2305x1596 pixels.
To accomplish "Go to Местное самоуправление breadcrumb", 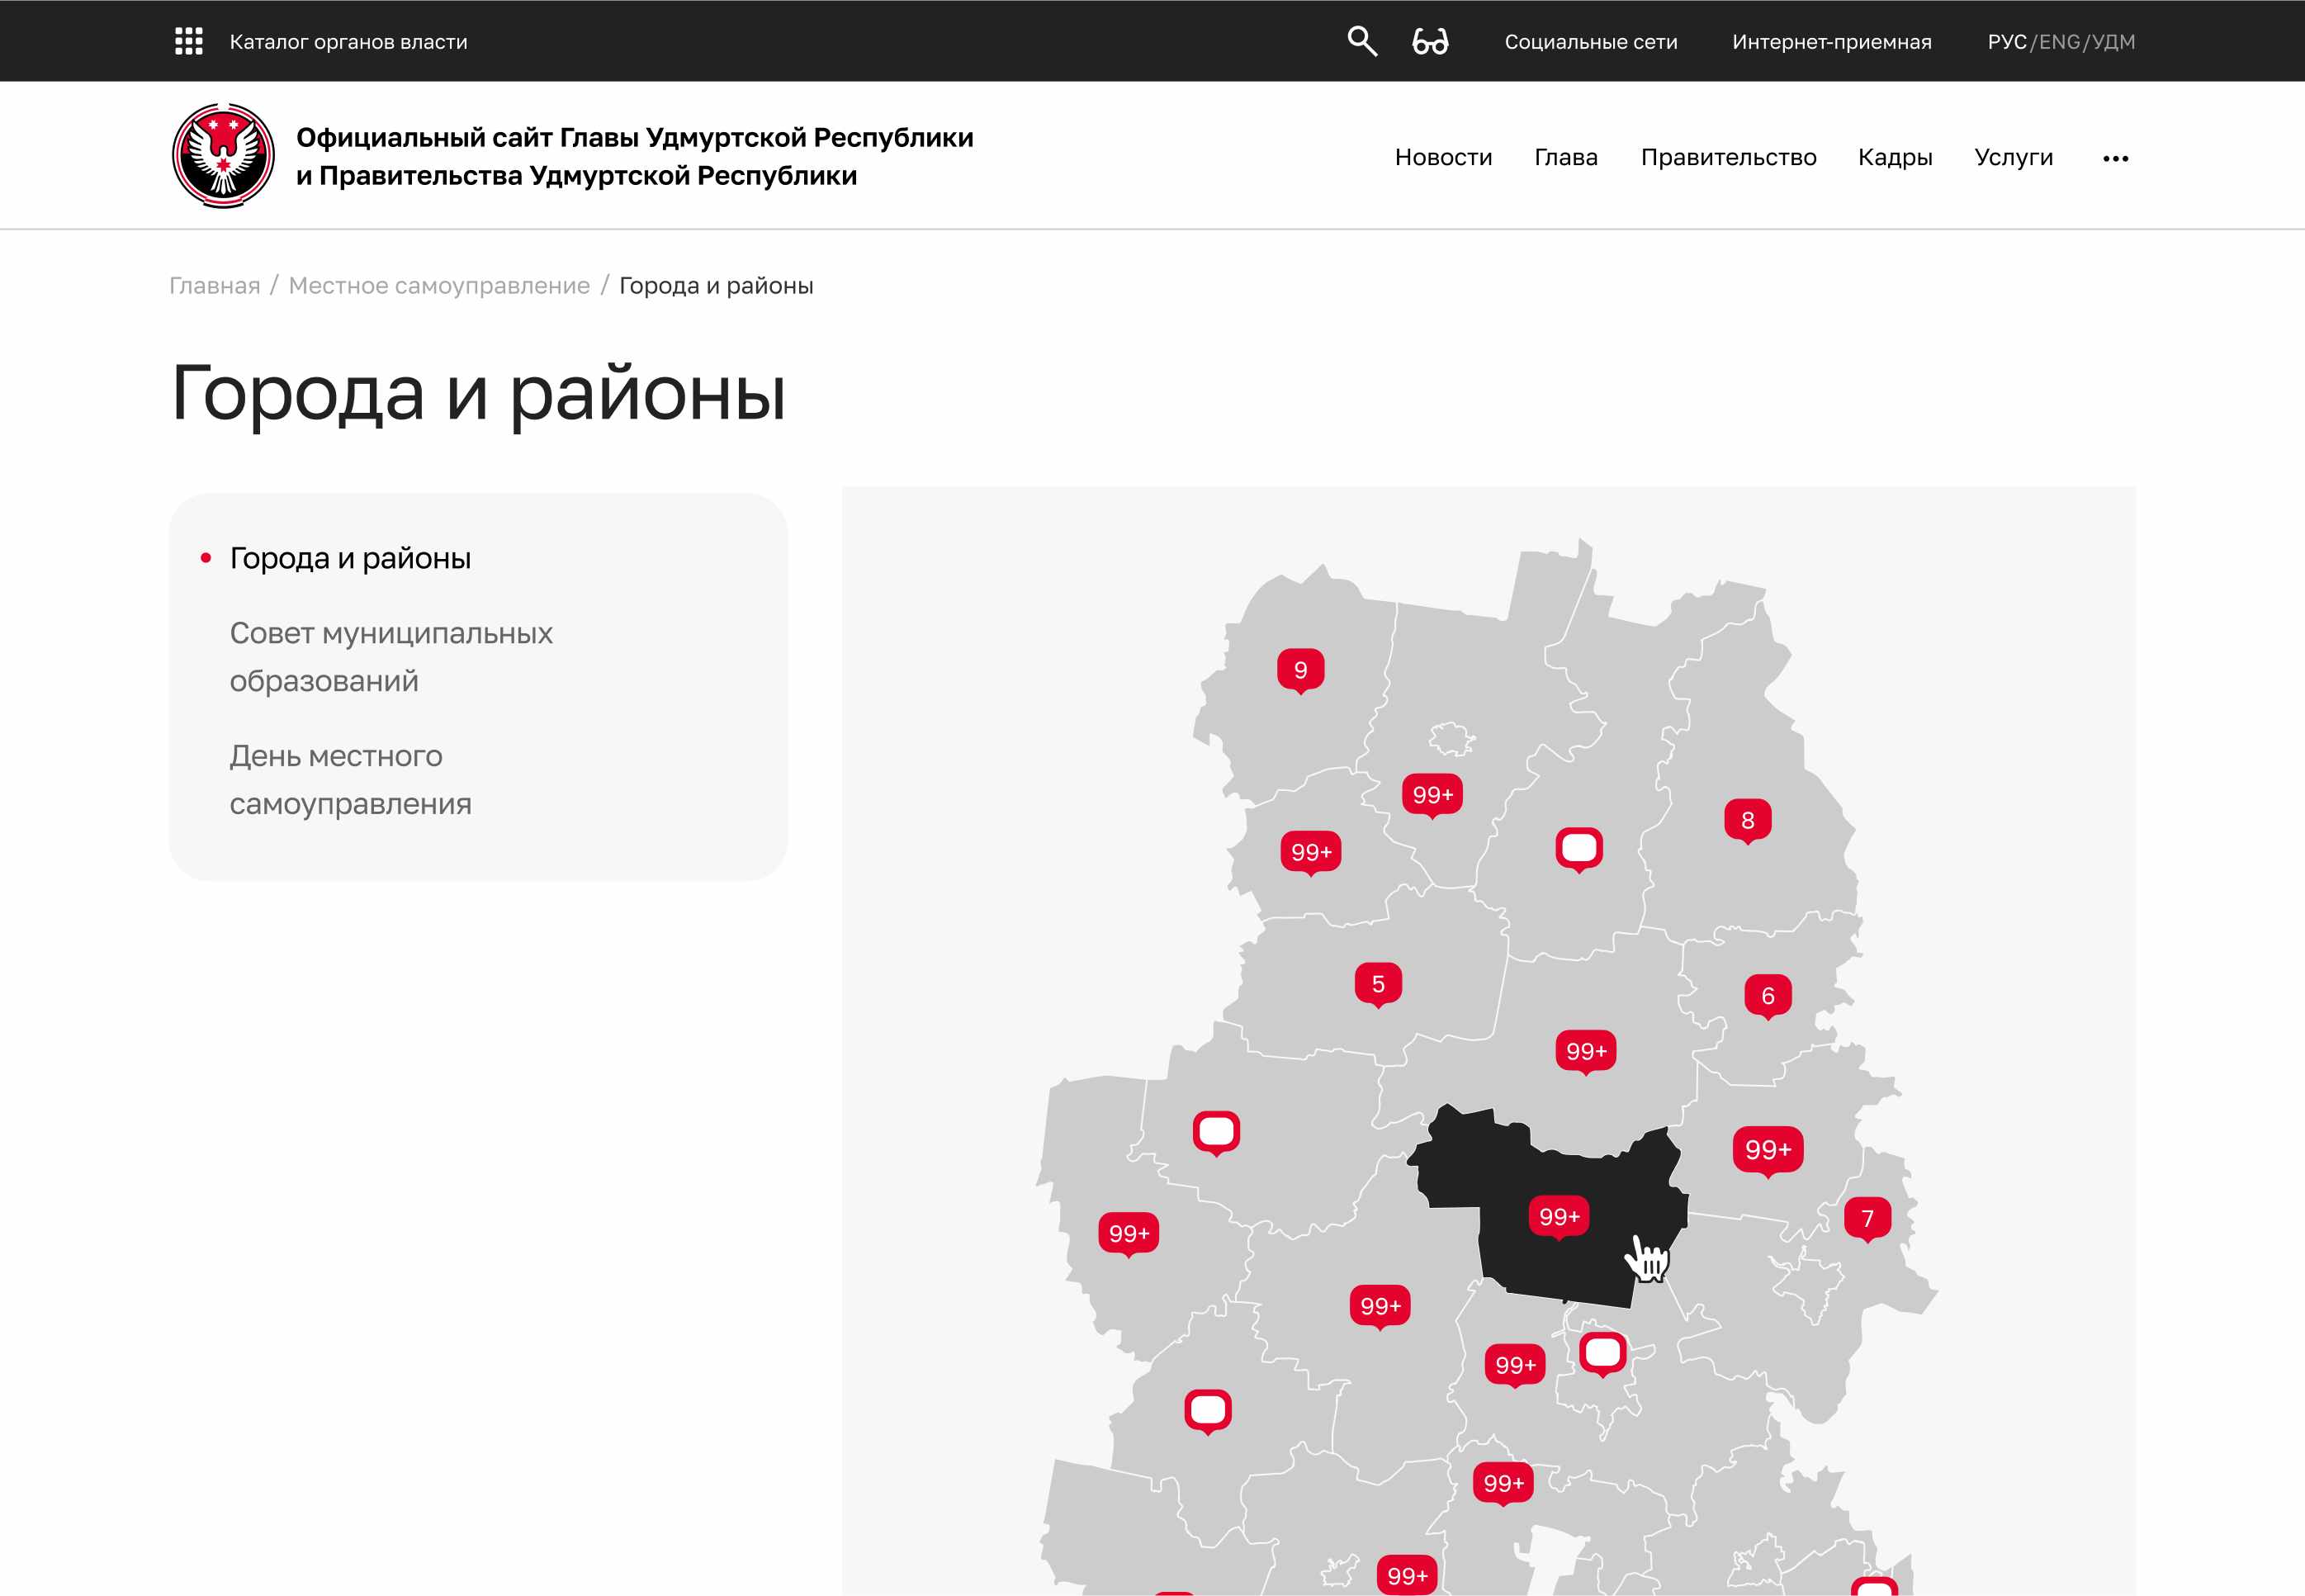I will [439, 285].
